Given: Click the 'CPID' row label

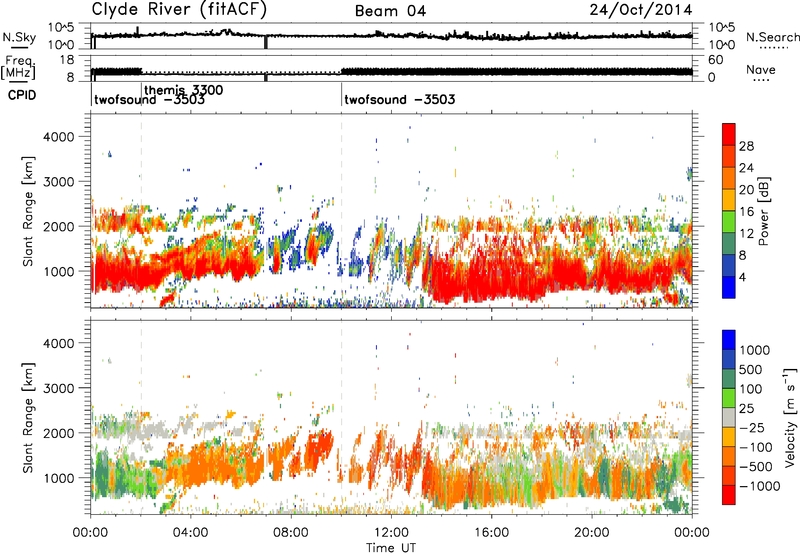Looking at the screenshot, I should pyautogui.click(x=22, y=95).
